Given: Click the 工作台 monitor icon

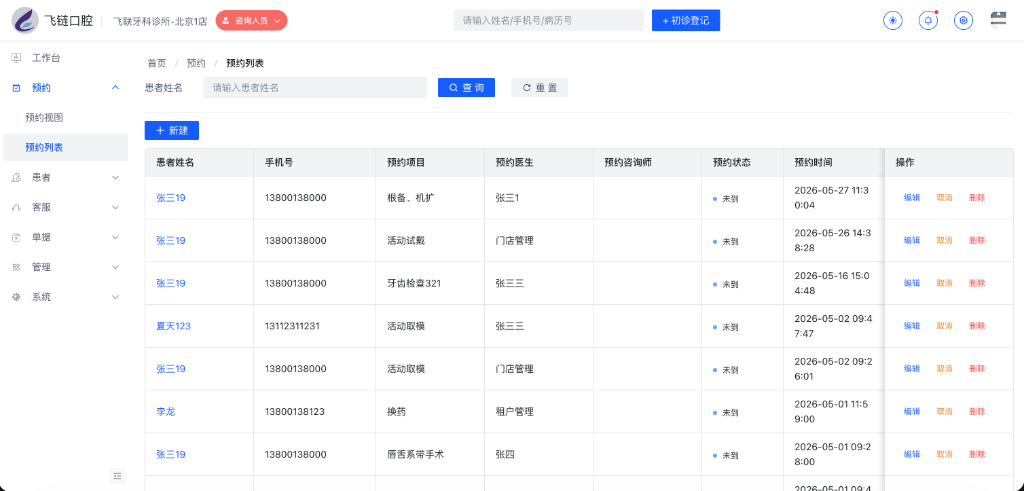Looking at the screenshot, I should pyautogui.click(x=16, y=58).
